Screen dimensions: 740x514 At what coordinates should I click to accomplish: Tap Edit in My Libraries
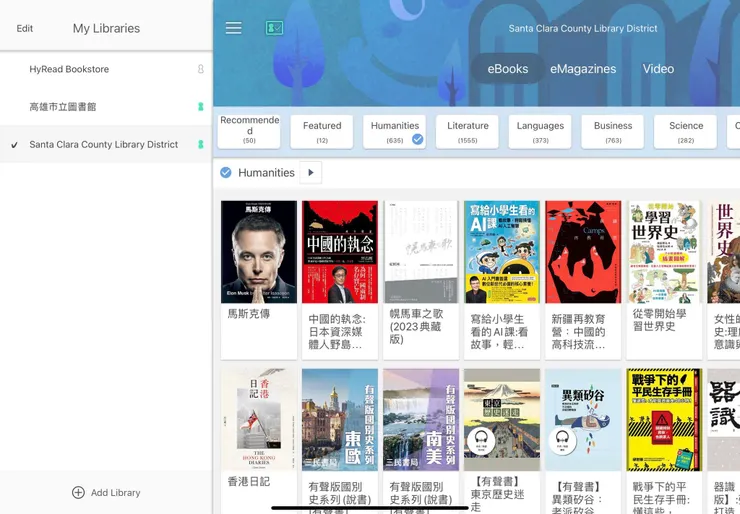(25, 28)
